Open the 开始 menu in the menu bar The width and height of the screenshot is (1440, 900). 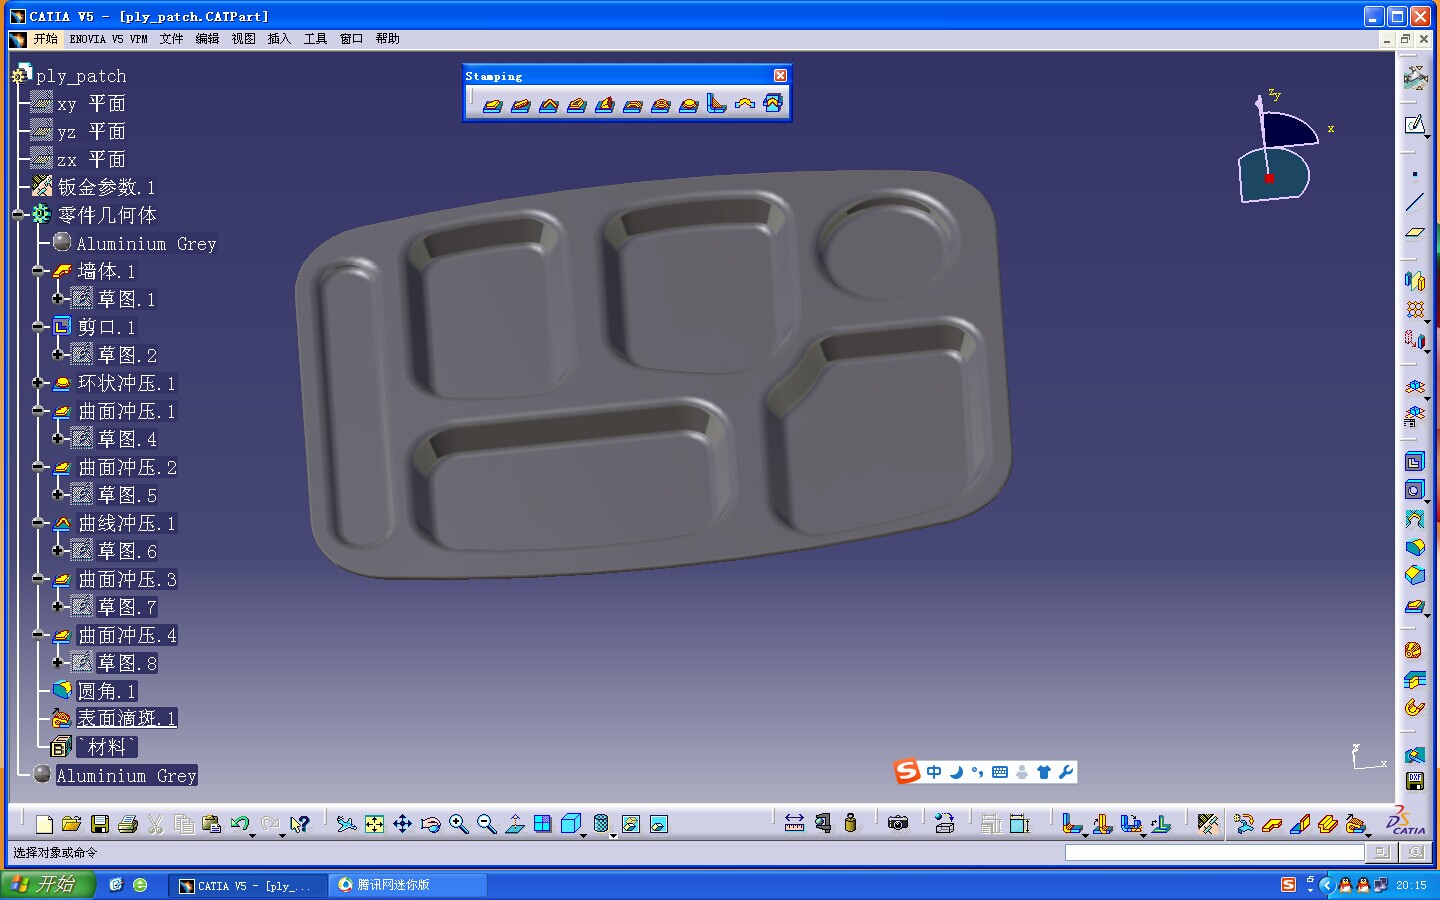(45, 39)
